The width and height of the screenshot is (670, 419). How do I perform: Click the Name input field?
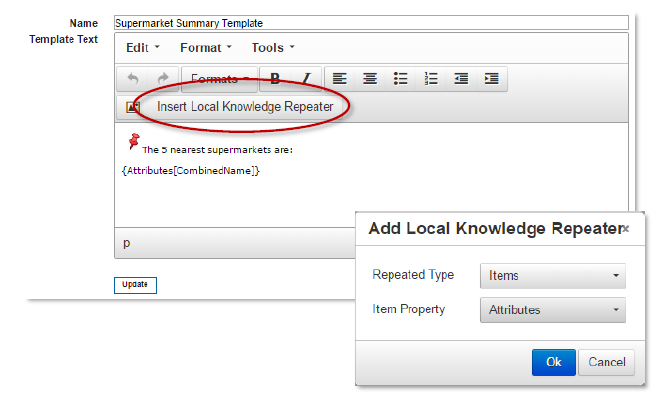tap(370, 22)
